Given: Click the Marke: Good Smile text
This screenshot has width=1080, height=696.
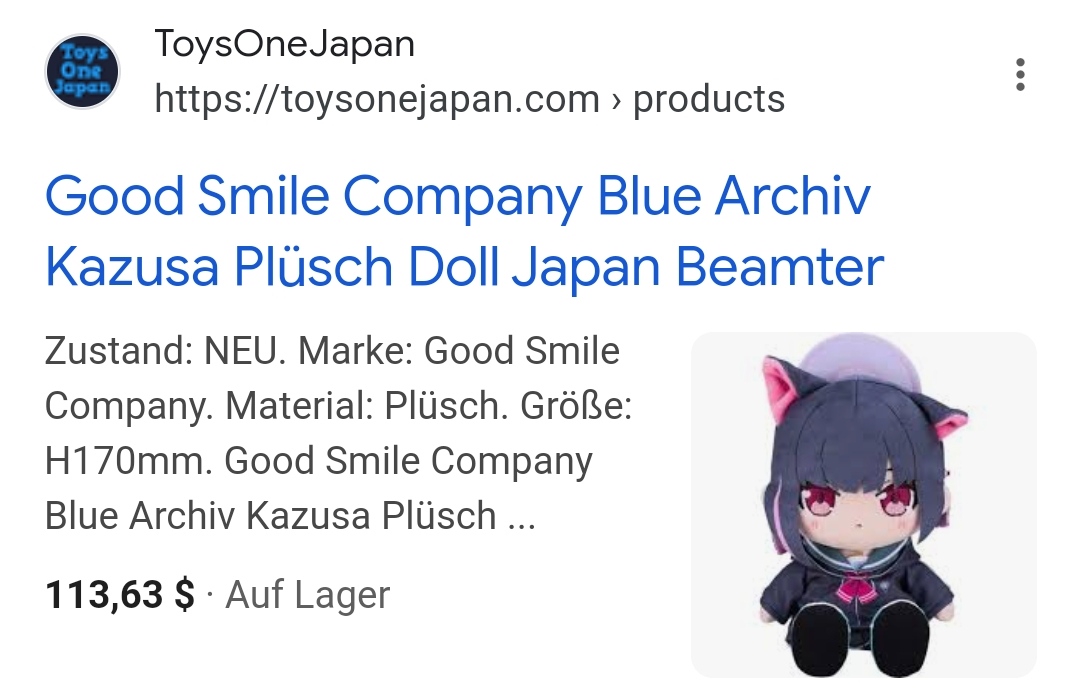Looking at the screenshot, I should click(459, 351).
